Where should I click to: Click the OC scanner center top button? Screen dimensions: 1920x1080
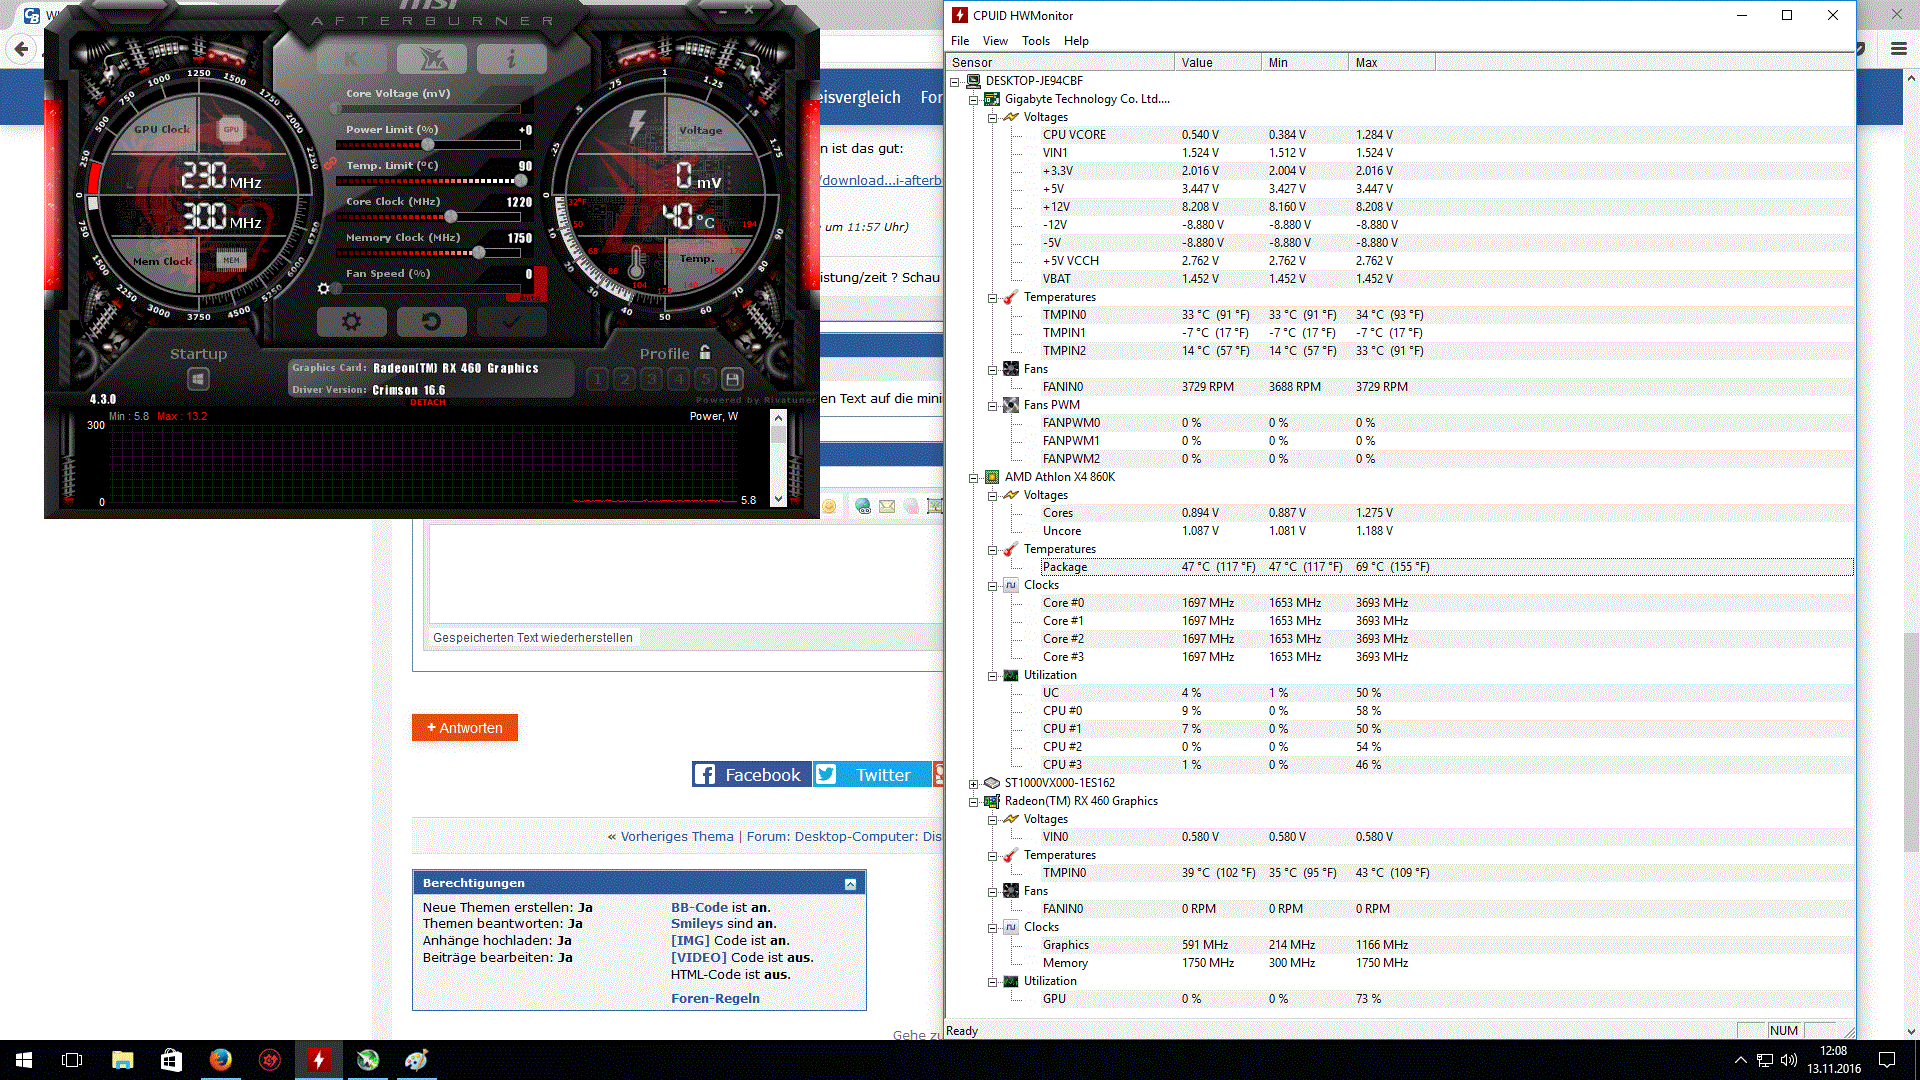pyautogui.click(x=431, y=59)
